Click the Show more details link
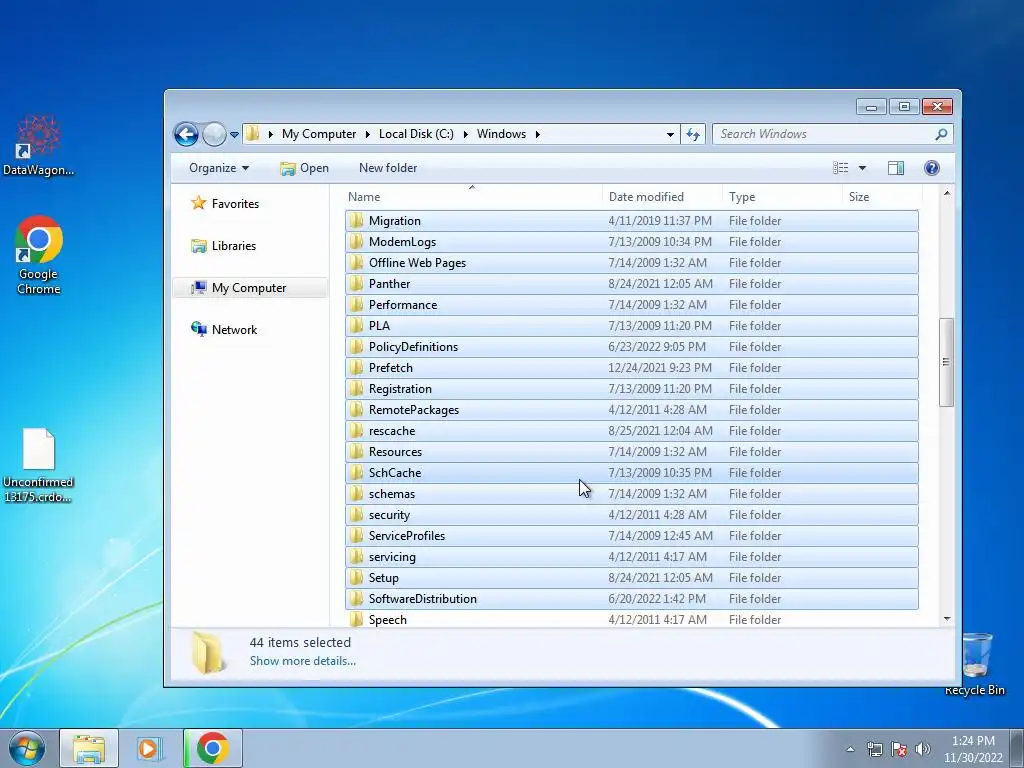 (x=302, y=661)
